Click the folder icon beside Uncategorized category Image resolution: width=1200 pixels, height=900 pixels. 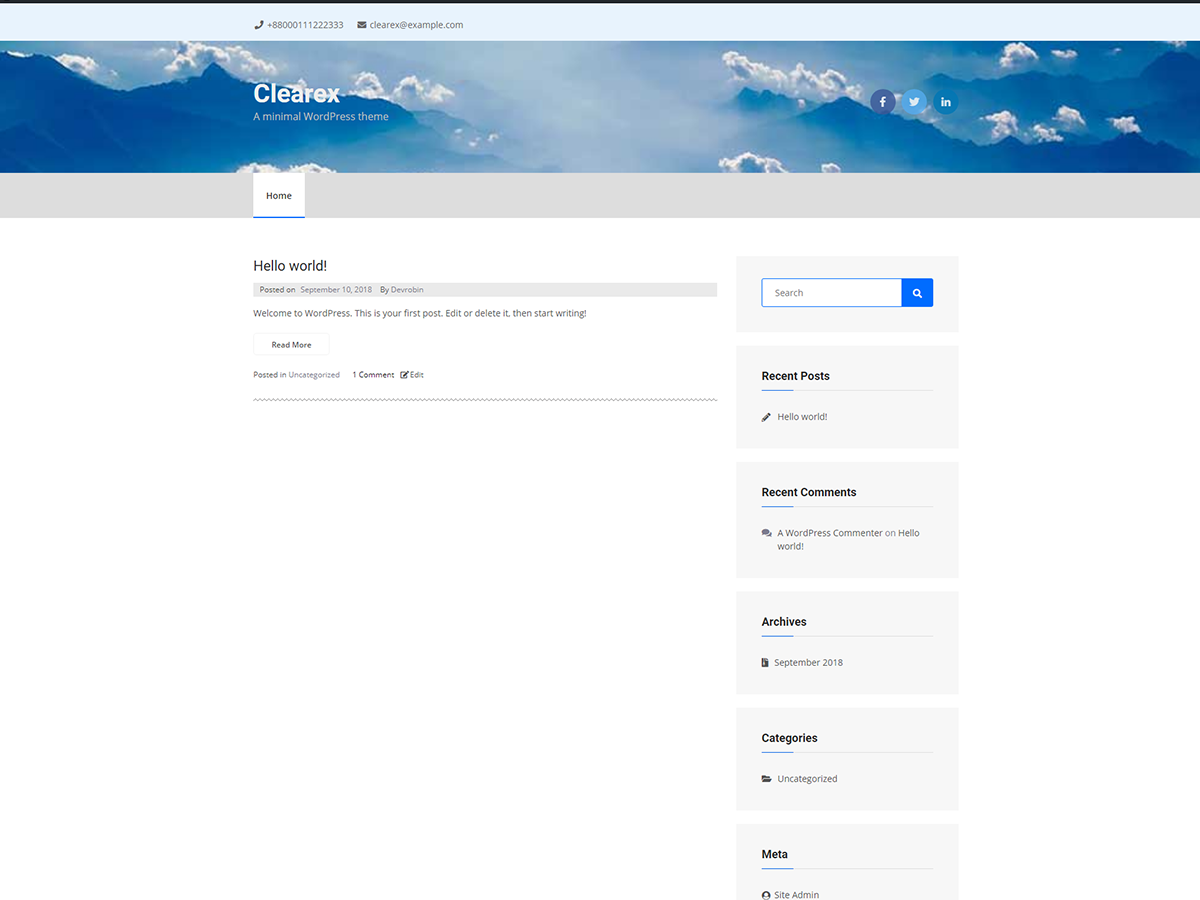click(x=766, y=778)
